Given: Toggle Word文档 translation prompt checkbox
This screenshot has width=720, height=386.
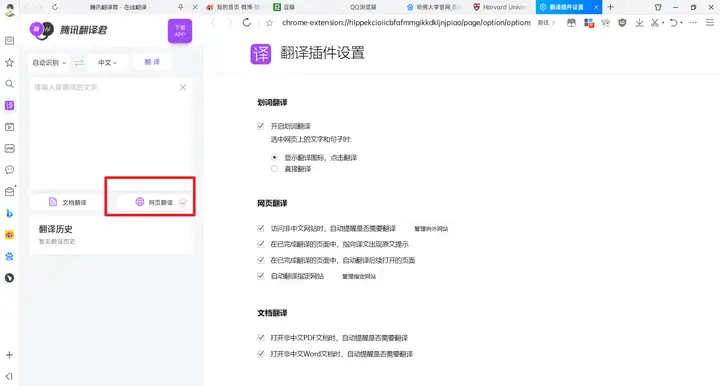Looking at the screenshot, I should [261, 354].
